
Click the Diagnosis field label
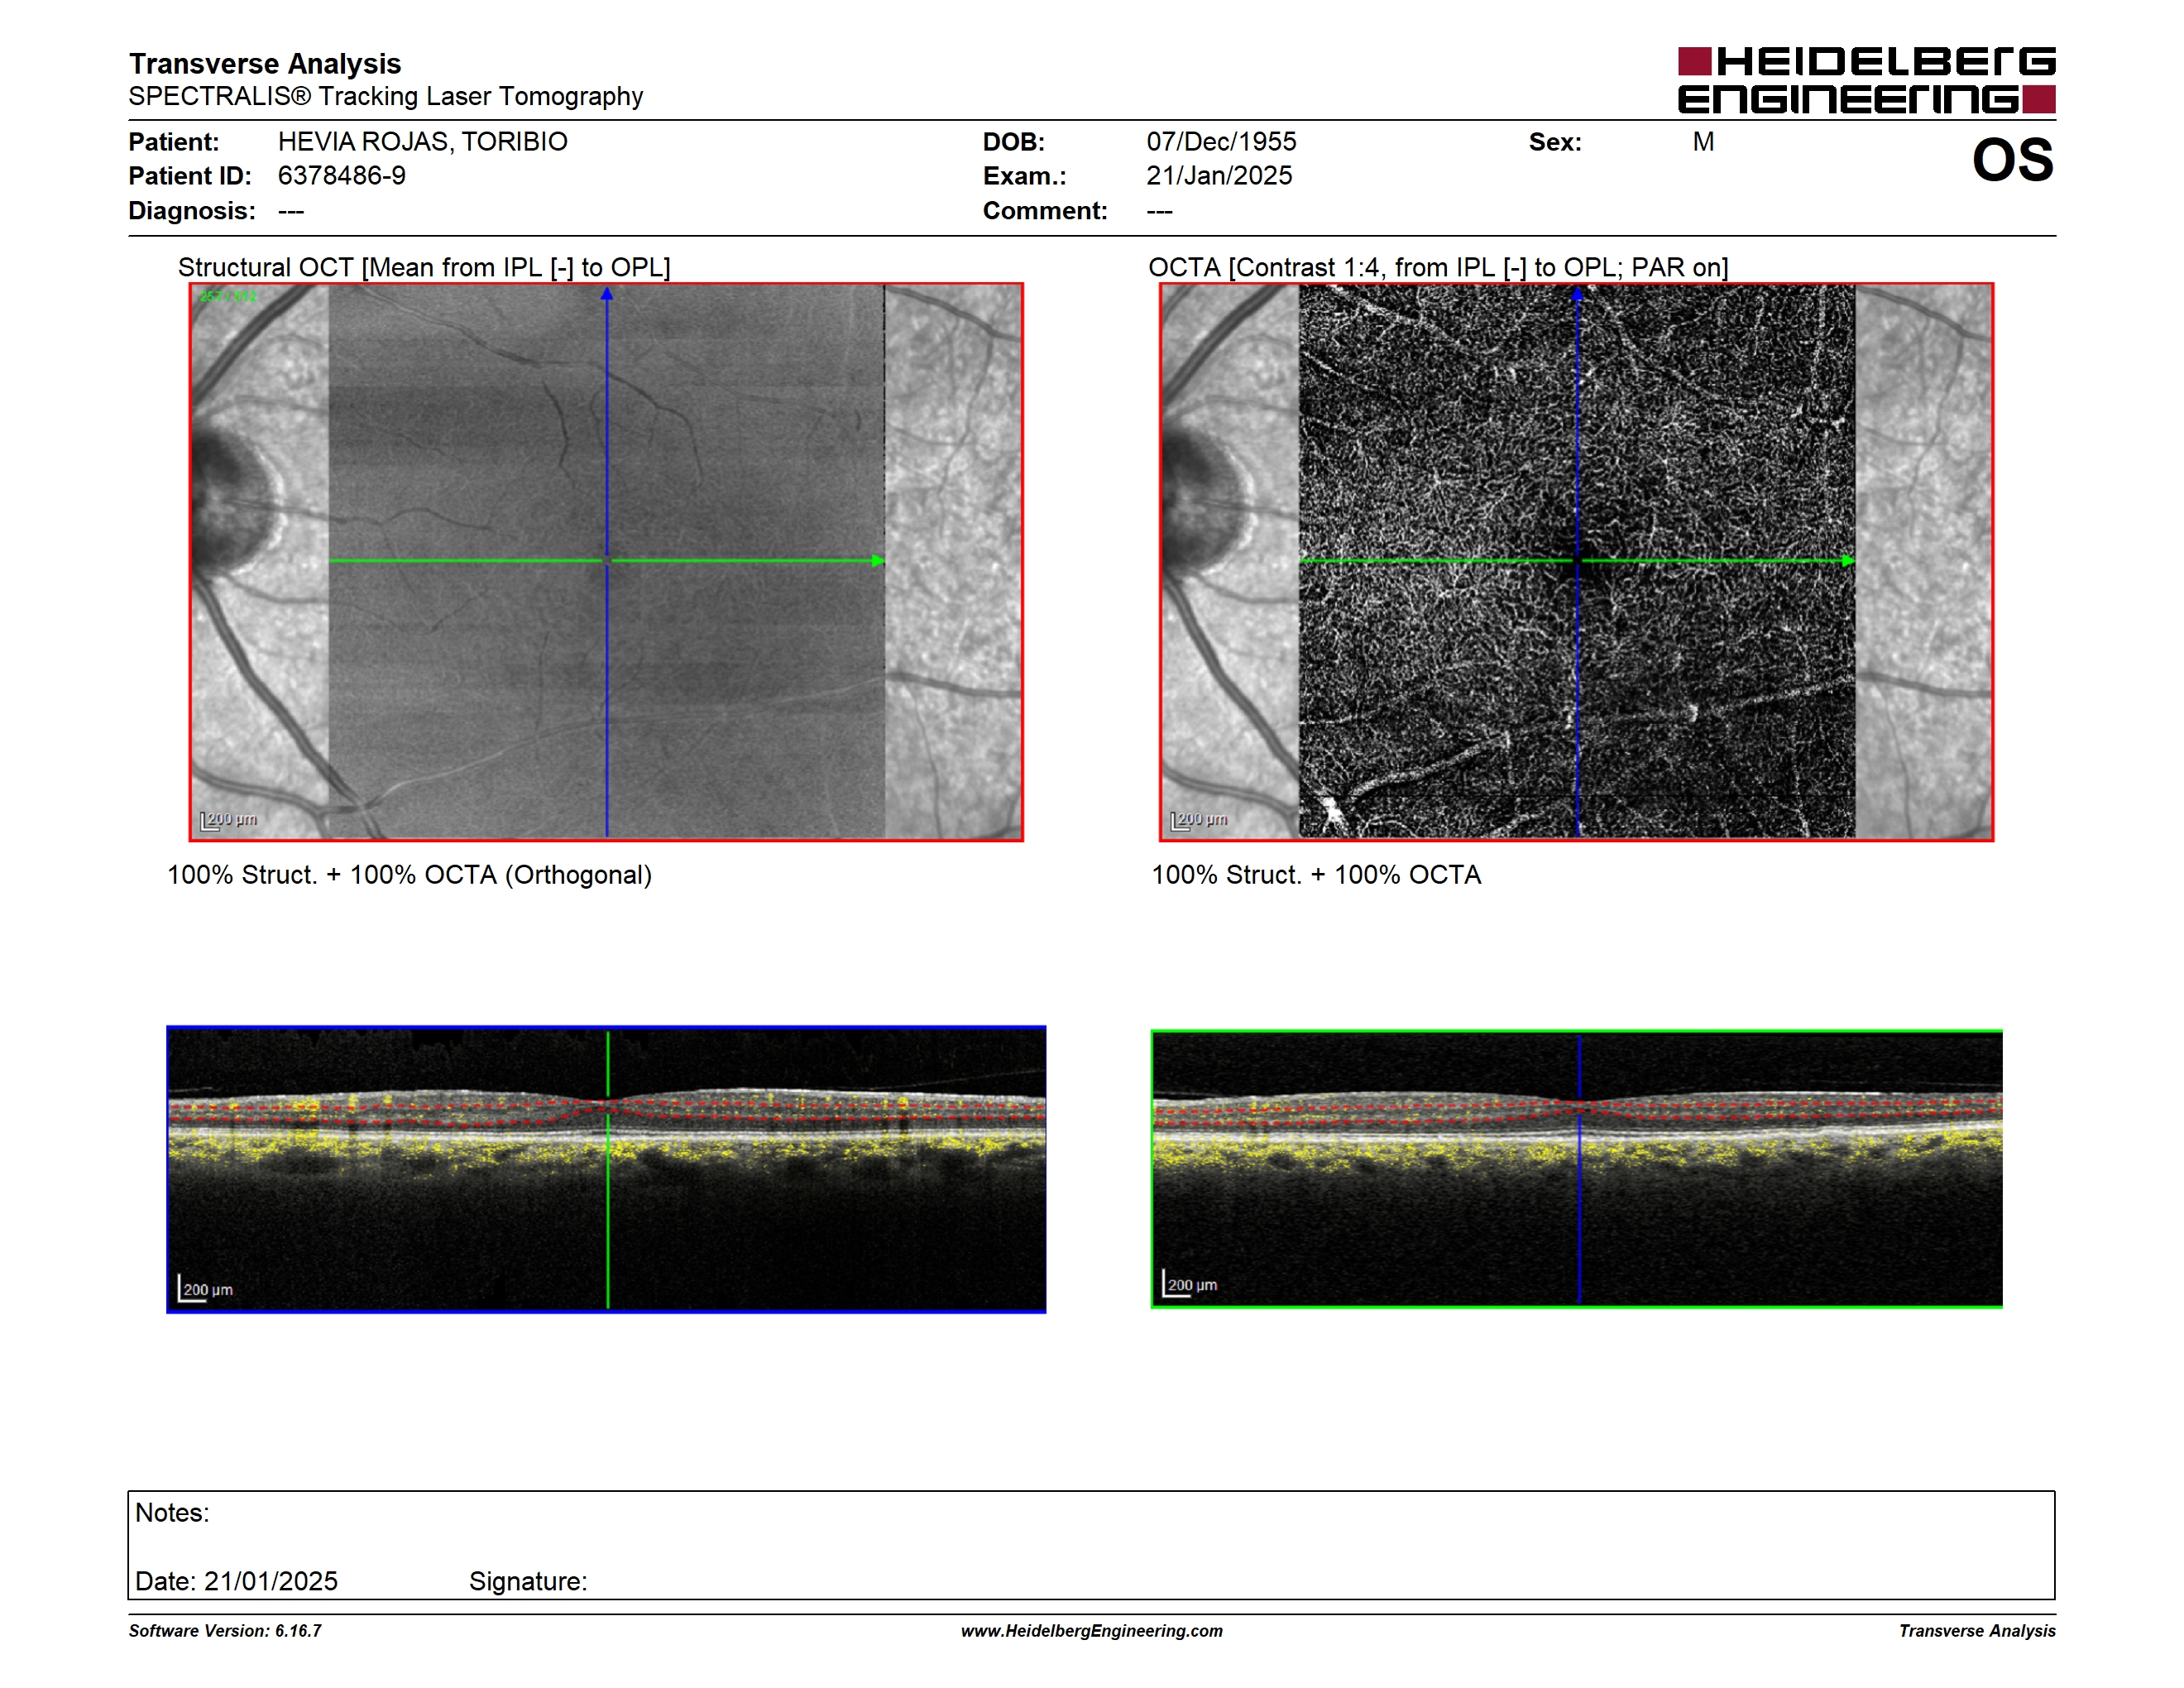coord(192,211)
